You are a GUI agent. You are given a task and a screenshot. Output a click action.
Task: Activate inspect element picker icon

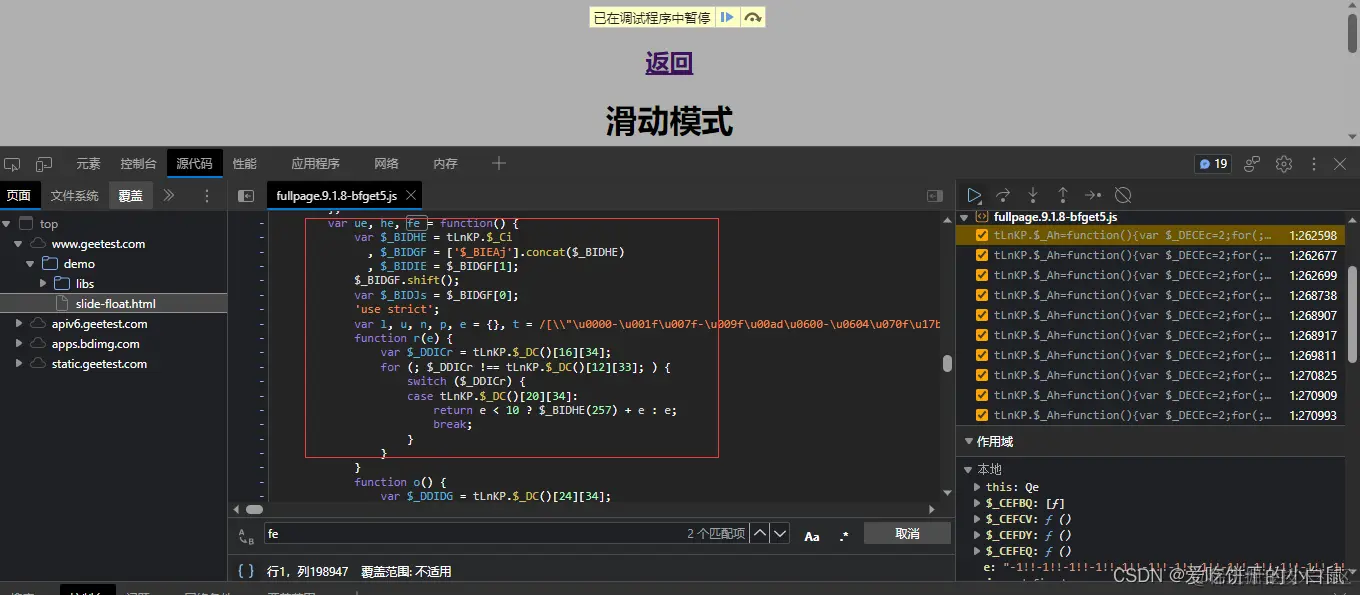12,164
